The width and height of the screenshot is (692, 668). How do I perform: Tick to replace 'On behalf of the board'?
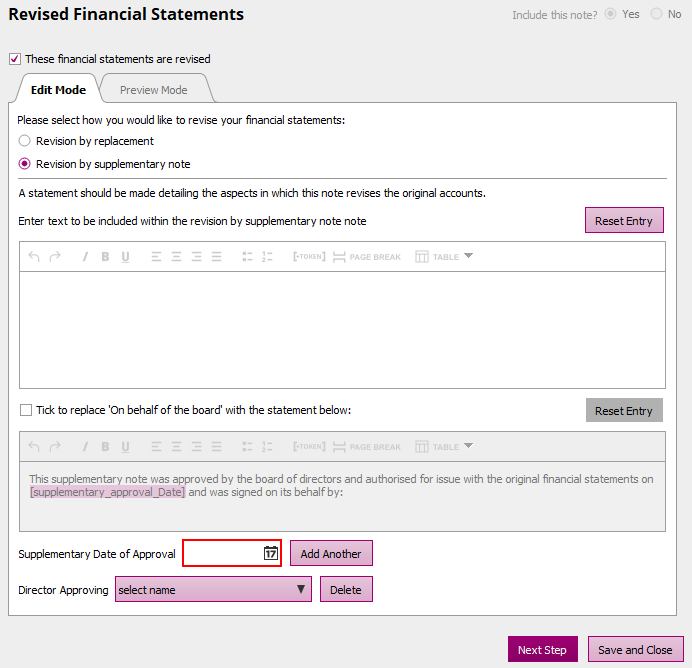(x=26, y=410)
